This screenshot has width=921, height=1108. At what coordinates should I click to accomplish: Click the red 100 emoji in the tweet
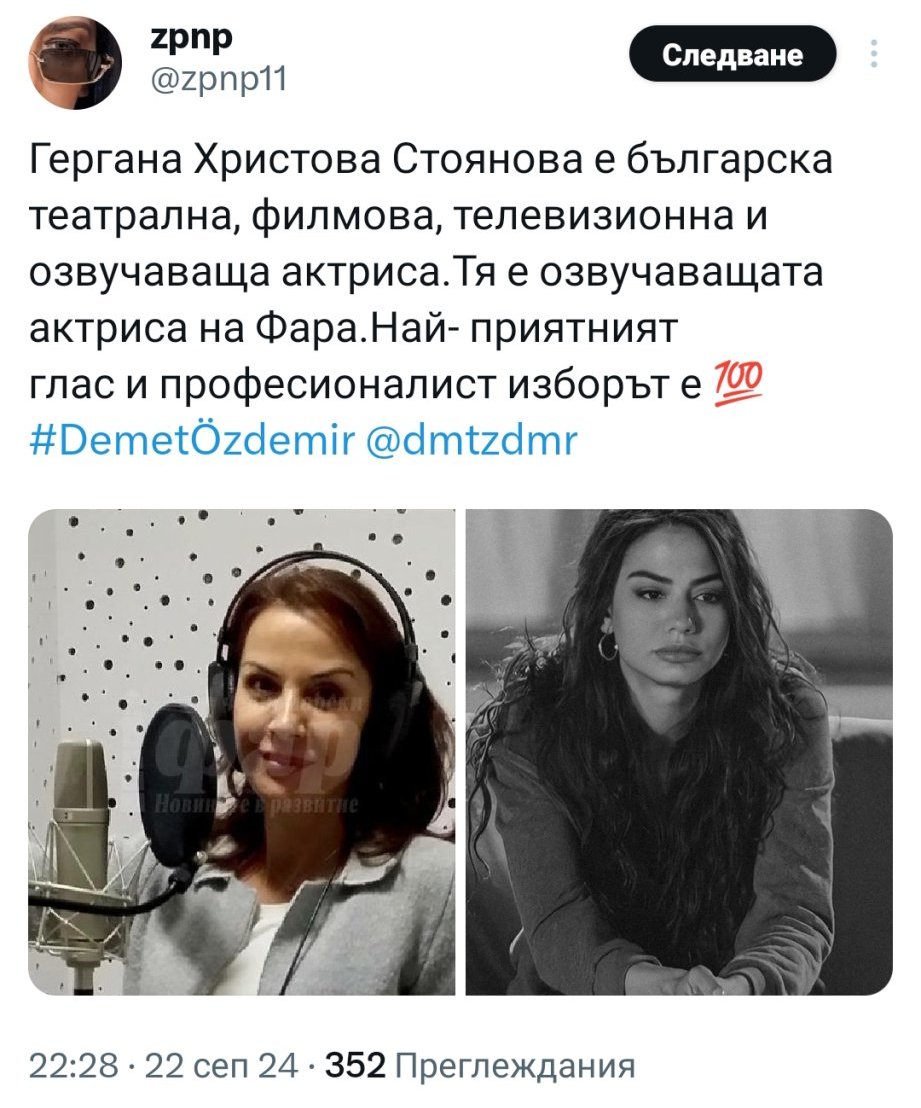741,383
